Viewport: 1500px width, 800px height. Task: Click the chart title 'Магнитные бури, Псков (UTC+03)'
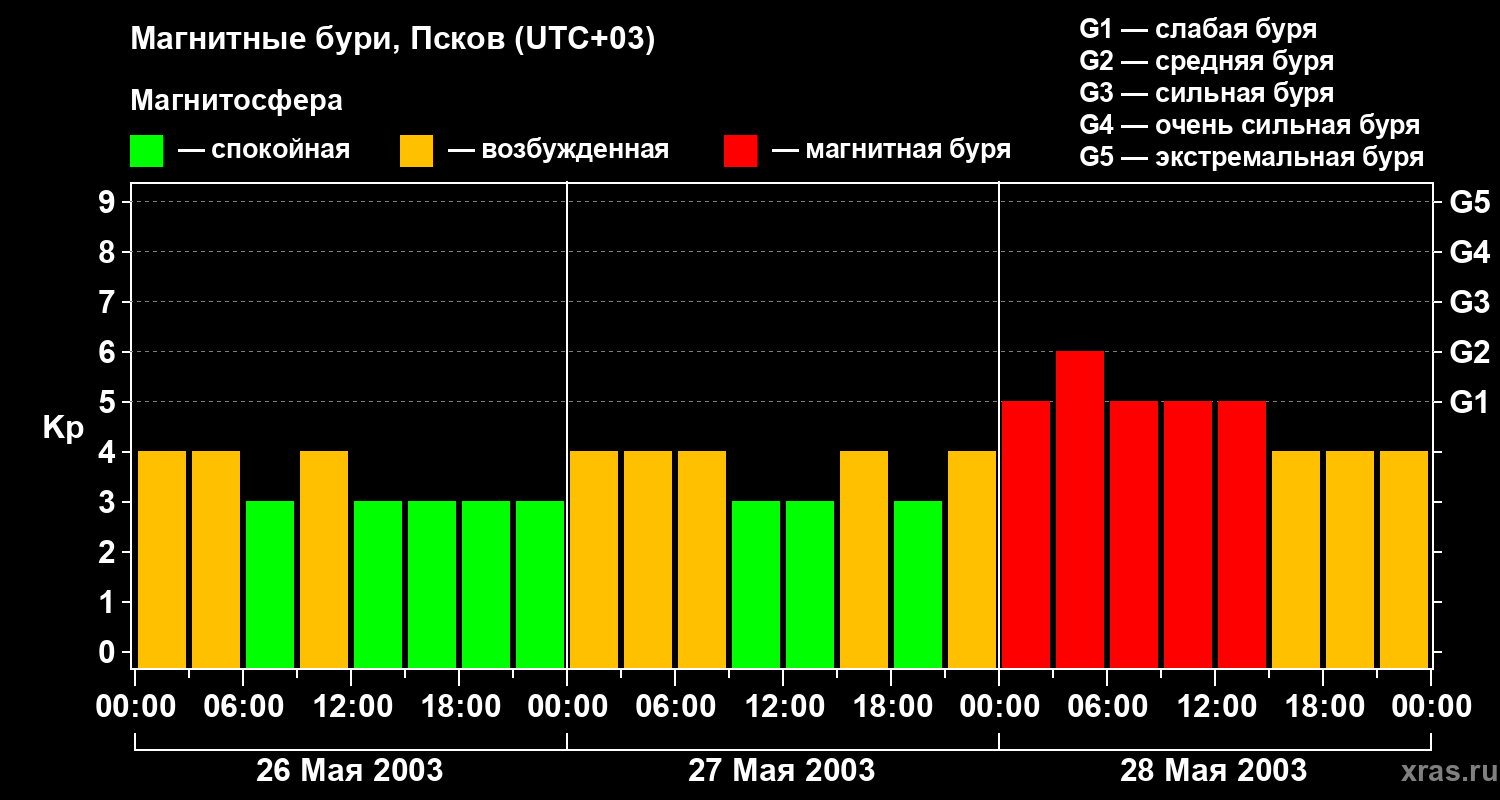coord(393,40)
